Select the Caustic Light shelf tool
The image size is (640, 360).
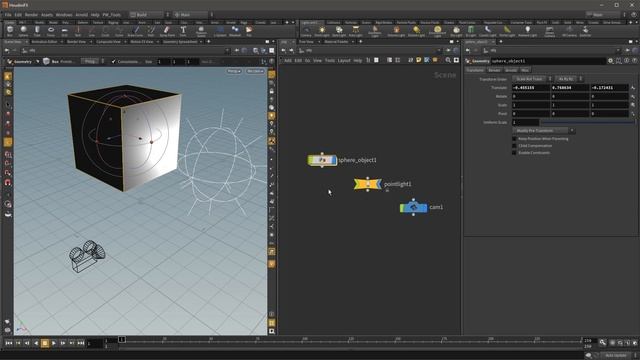point(488,31)
